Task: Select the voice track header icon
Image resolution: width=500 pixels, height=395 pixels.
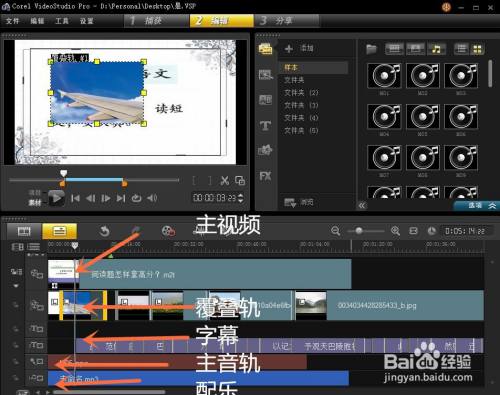Action: coord(37,361)
